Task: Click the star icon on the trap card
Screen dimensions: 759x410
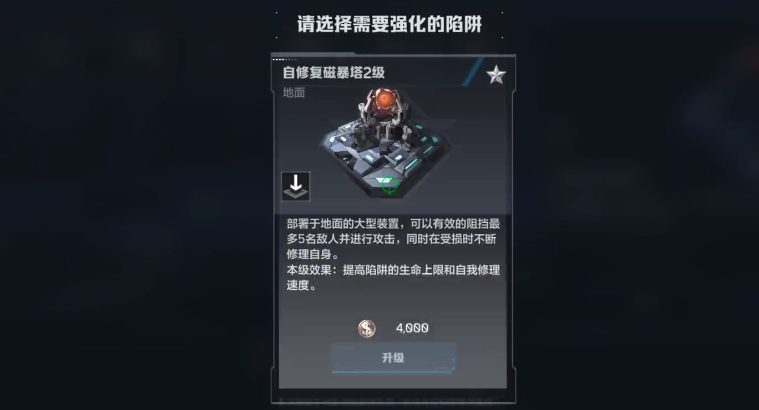Action: coord(496,75)
